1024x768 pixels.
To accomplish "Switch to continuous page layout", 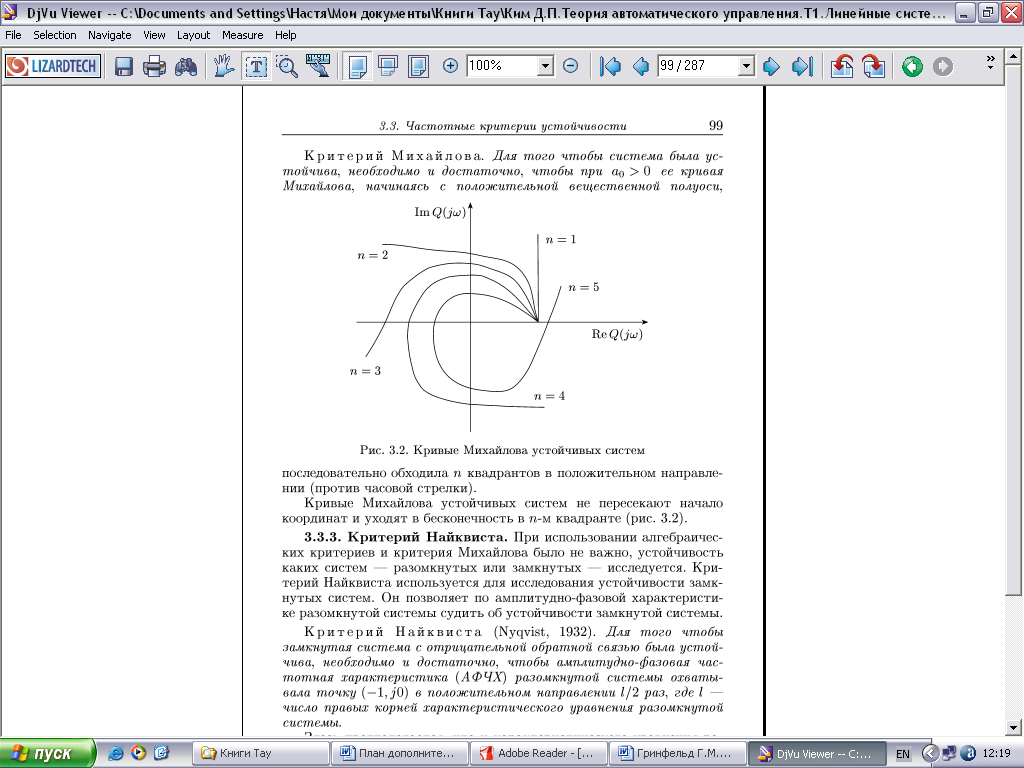I will pyautogui.click(x=388, y=66).
